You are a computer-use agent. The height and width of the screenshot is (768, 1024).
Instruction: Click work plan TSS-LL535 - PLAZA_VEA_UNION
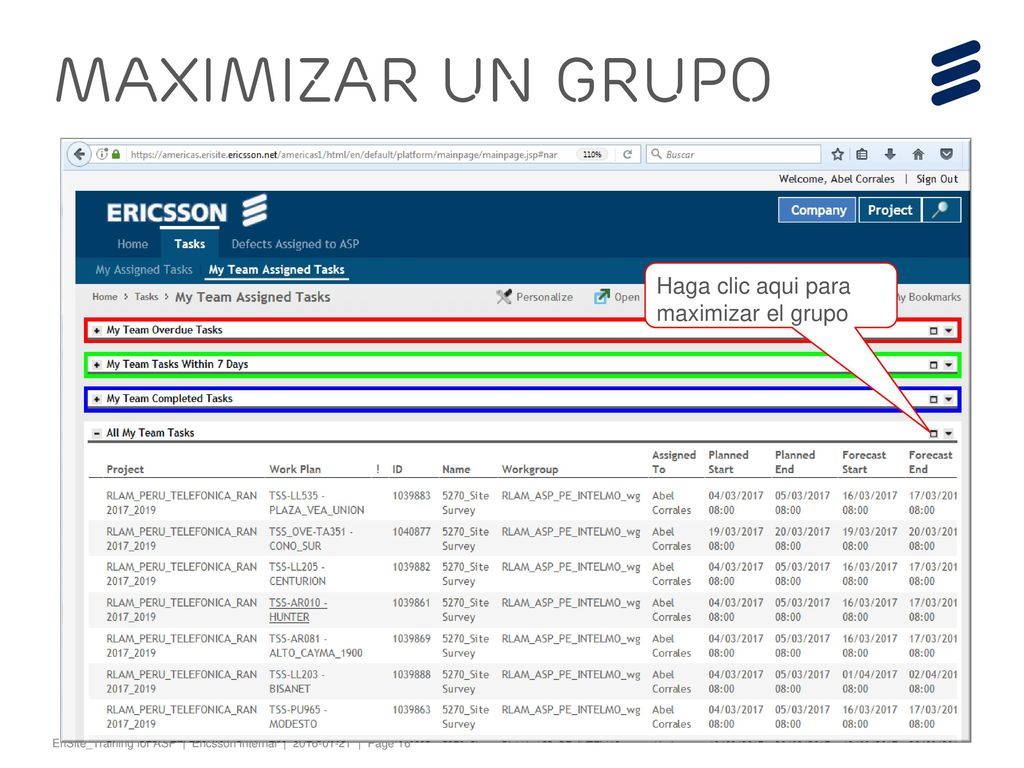coord(317,503)
